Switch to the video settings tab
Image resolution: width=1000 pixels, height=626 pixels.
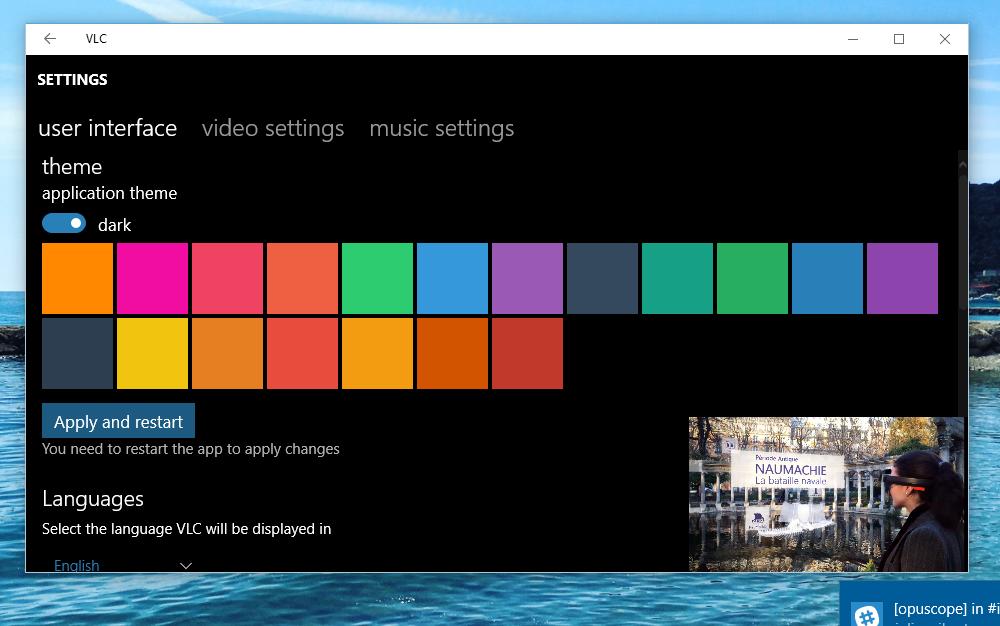pyautogui.click(x=273, y=128)
